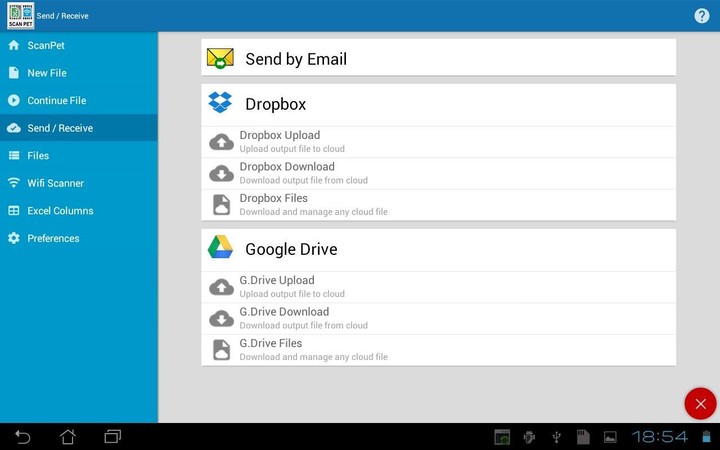
Task: Open Wifi Scanner option
Action: tap(55, 183)
